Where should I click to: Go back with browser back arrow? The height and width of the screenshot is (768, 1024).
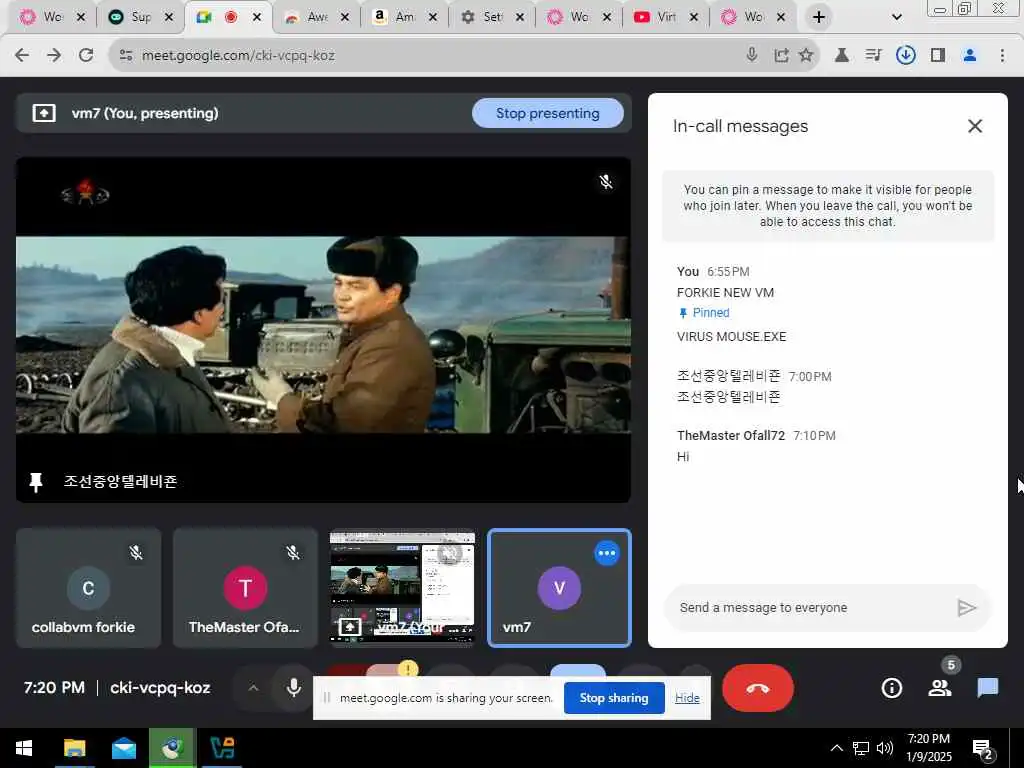point(22,56)
